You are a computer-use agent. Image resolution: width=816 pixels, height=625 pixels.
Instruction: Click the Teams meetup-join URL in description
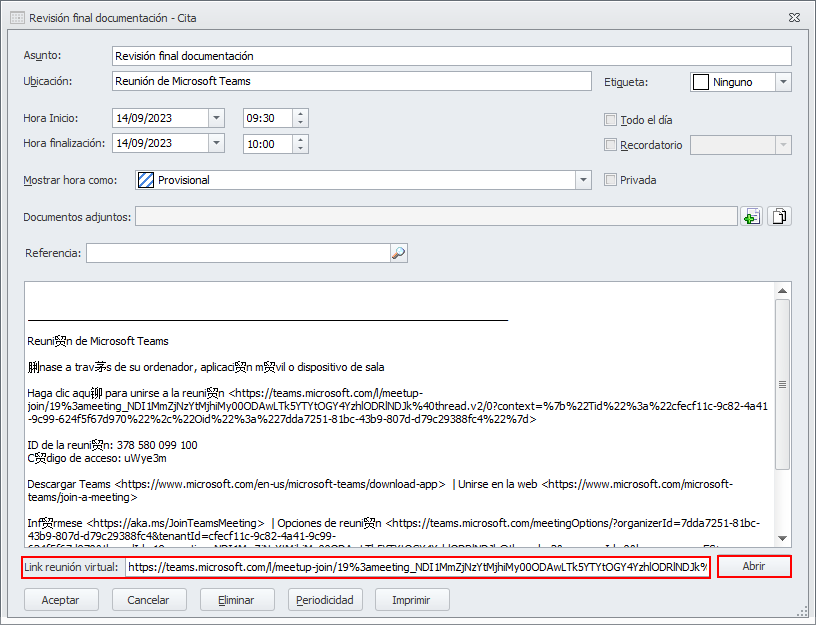(398, 406)
